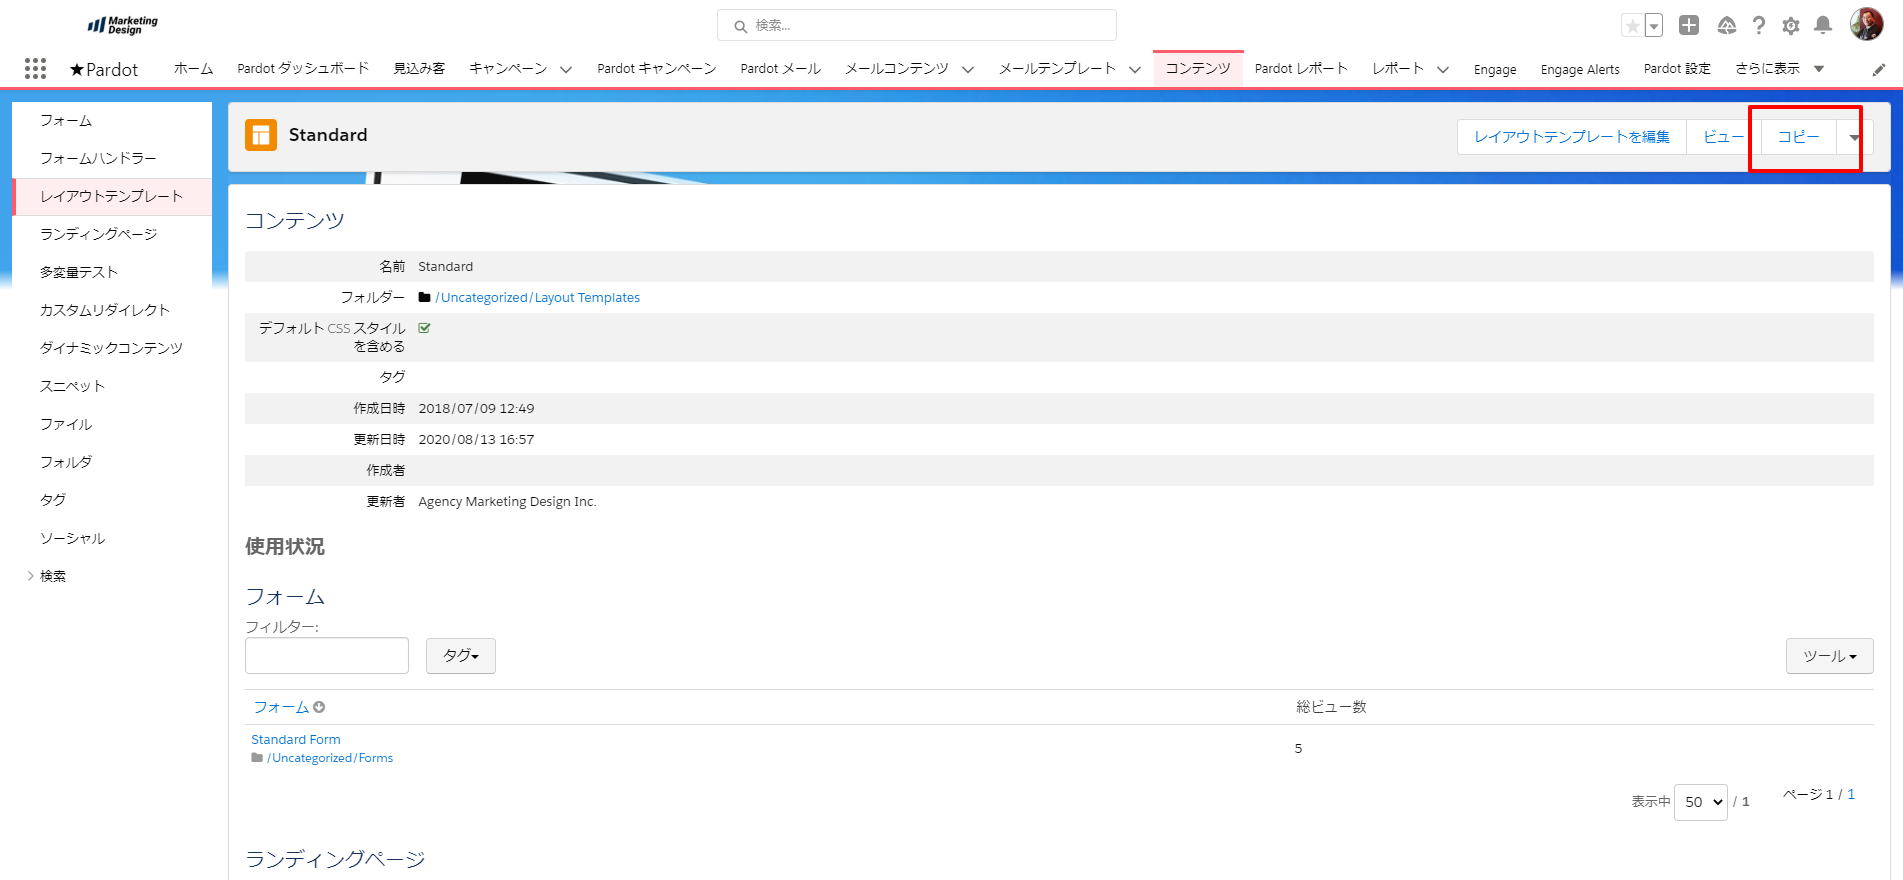Open the ツール dropdown menu

point(1829,656)
